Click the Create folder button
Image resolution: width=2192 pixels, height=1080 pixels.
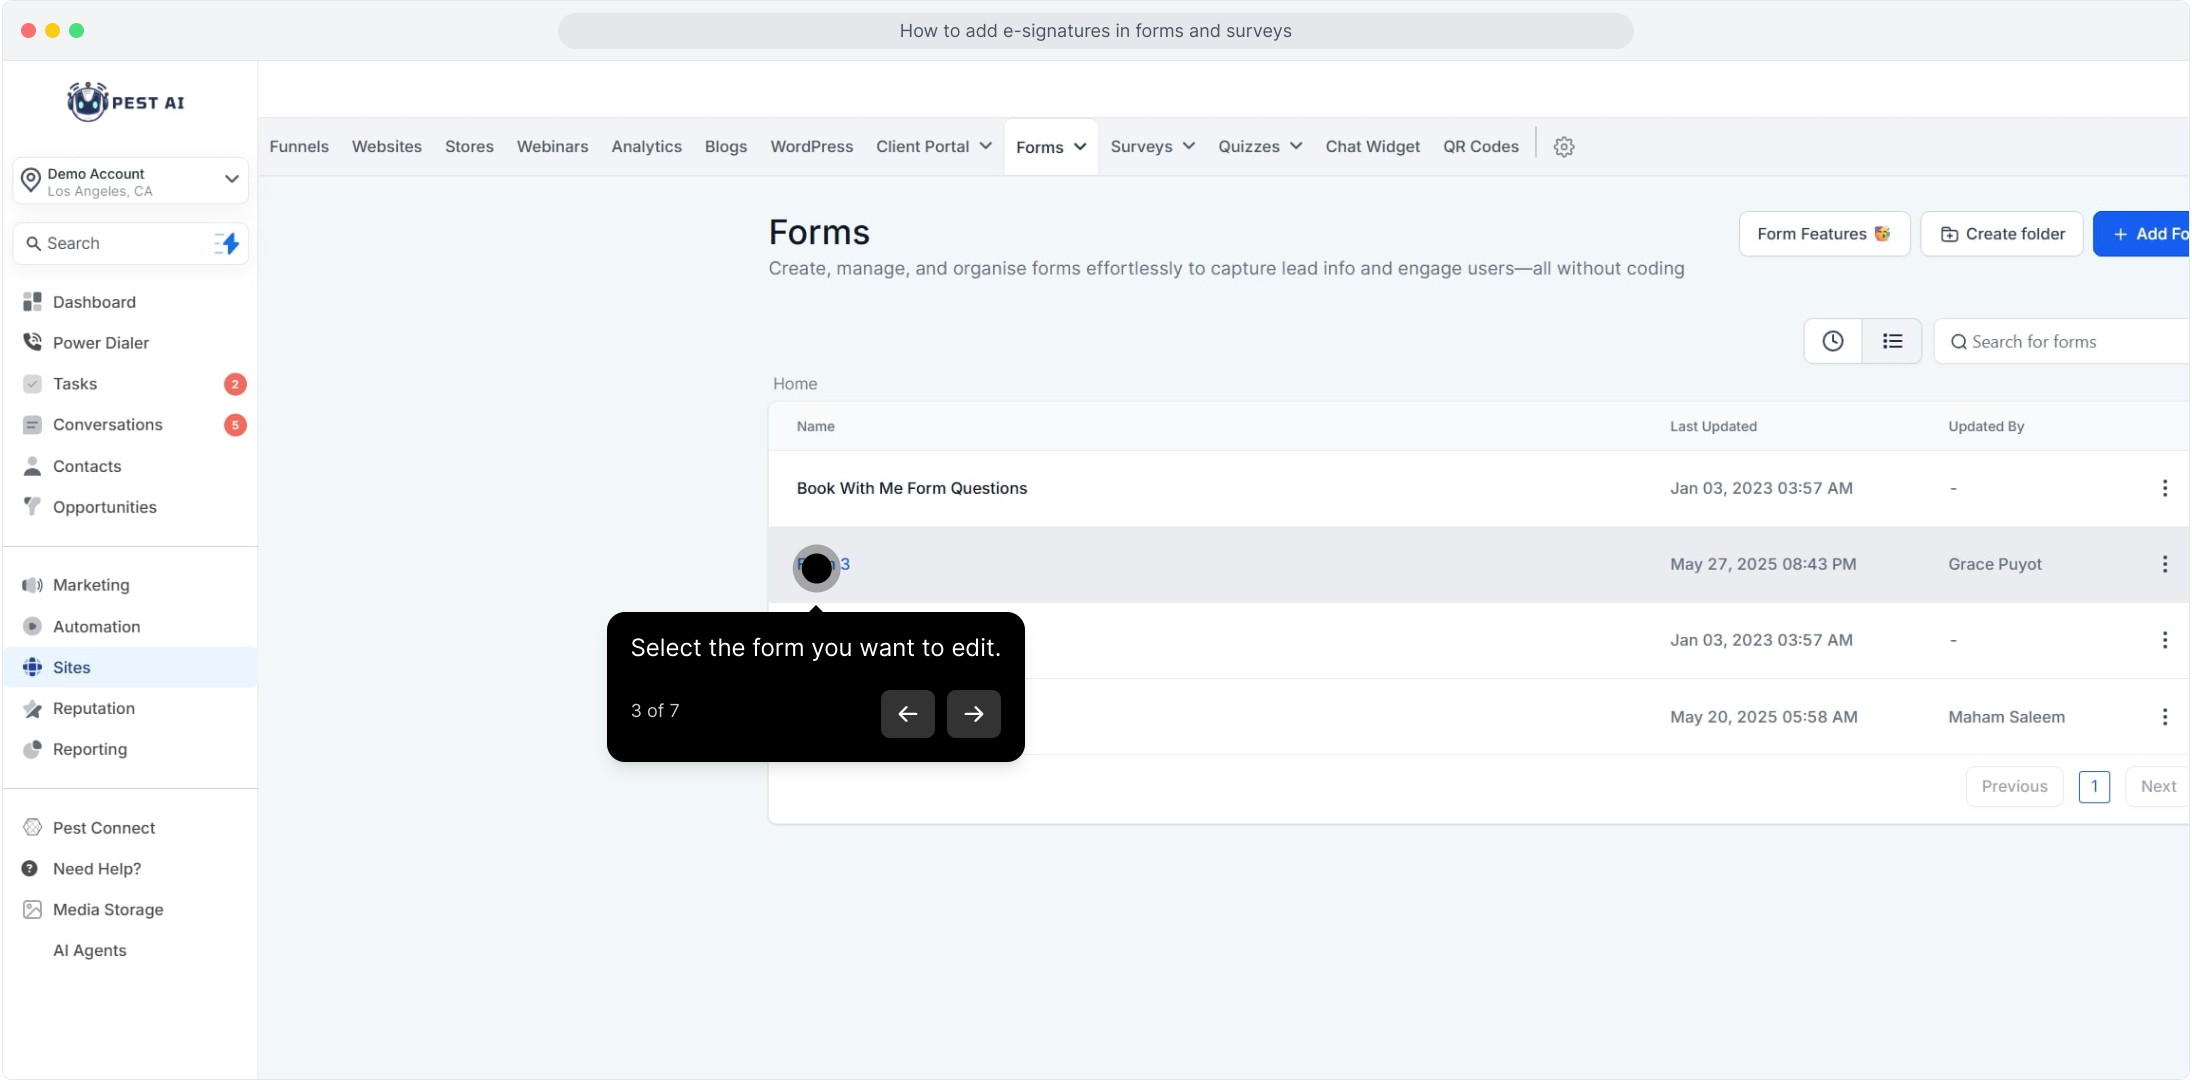(2002, 234)
